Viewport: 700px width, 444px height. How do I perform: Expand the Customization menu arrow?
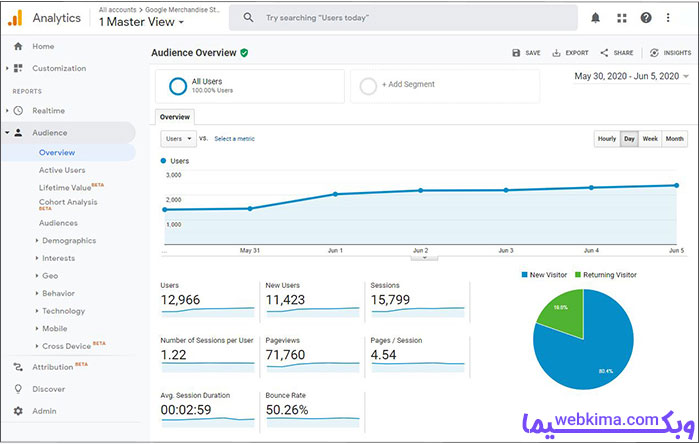tap(7, 68)
